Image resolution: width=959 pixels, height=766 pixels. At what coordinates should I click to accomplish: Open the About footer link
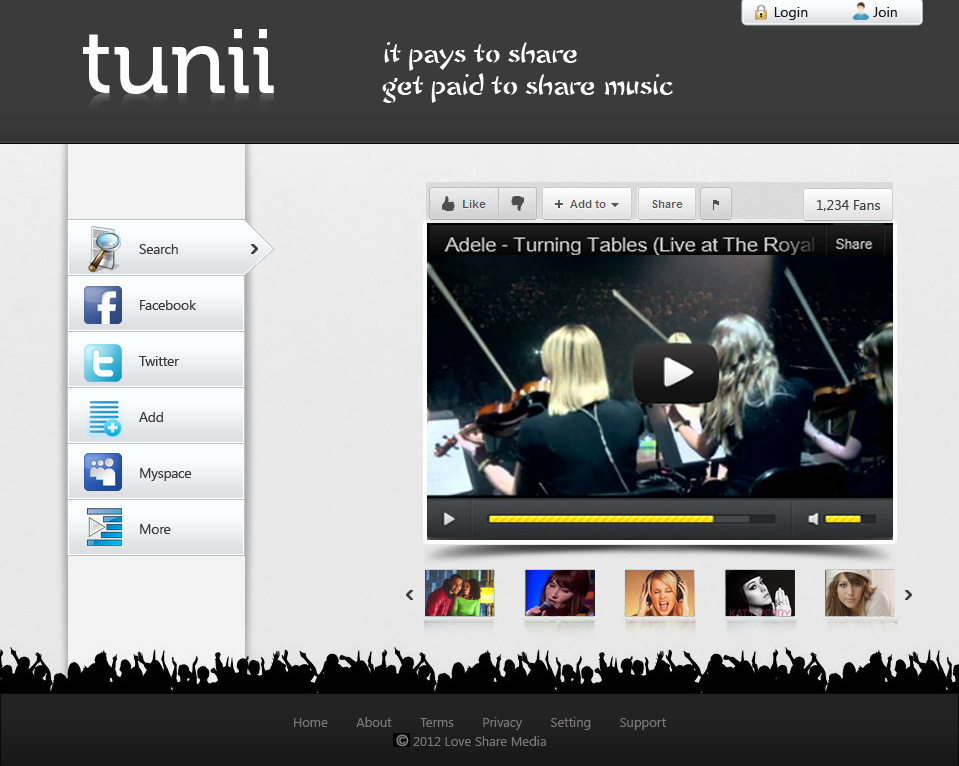[374, 723]
